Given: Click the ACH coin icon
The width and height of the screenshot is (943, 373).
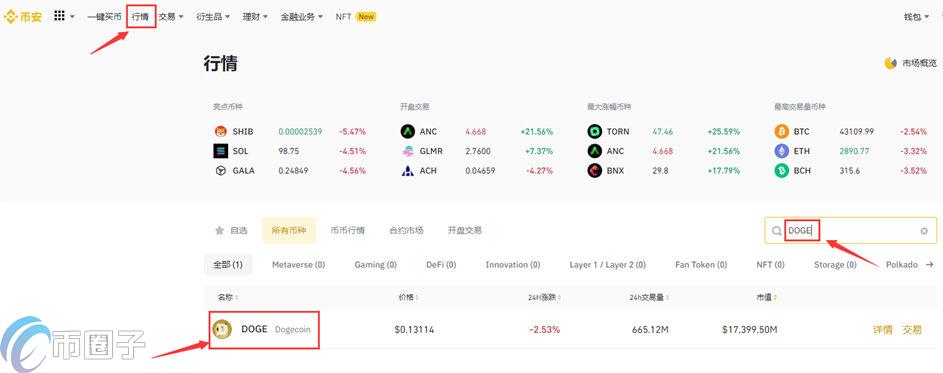Looking at the screenshot, I should (408, 171).
